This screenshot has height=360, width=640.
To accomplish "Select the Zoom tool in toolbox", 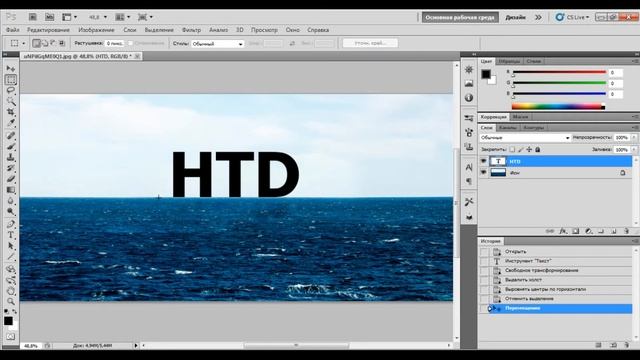I will [x=11, y=302].
